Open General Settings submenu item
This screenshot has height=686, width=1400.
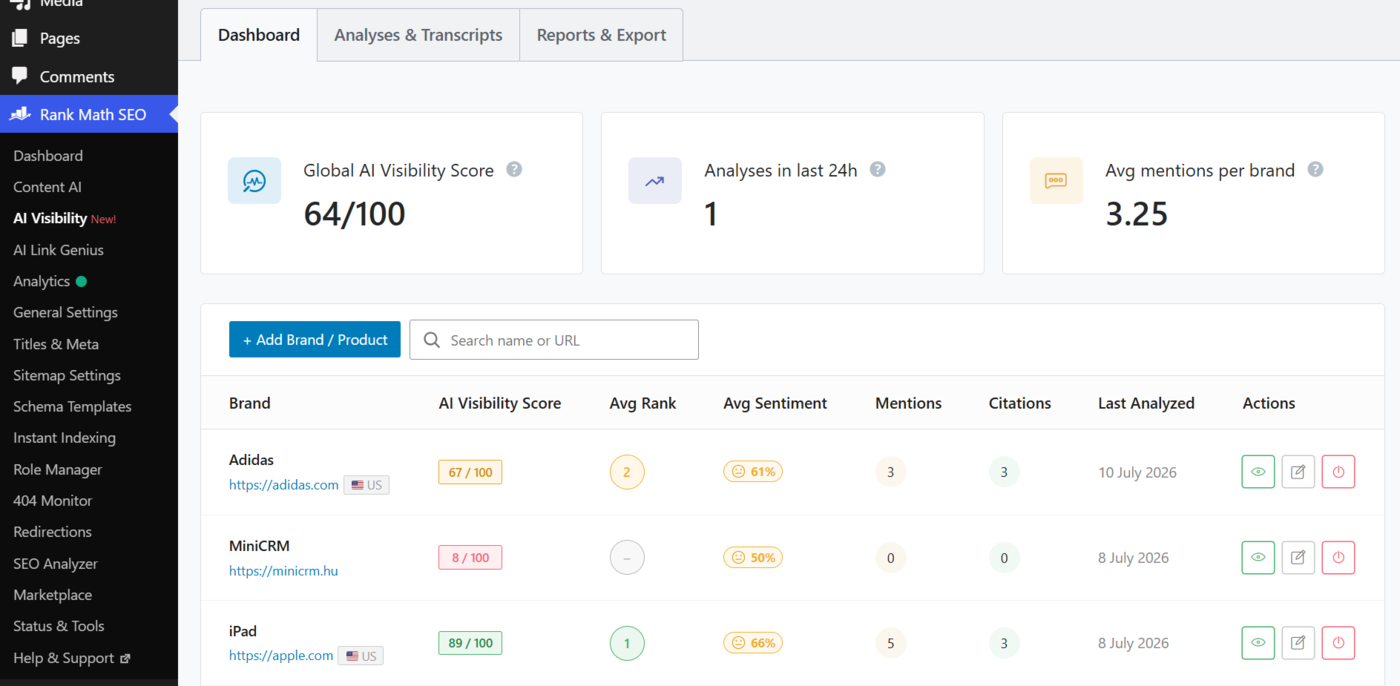click(65, 312)
